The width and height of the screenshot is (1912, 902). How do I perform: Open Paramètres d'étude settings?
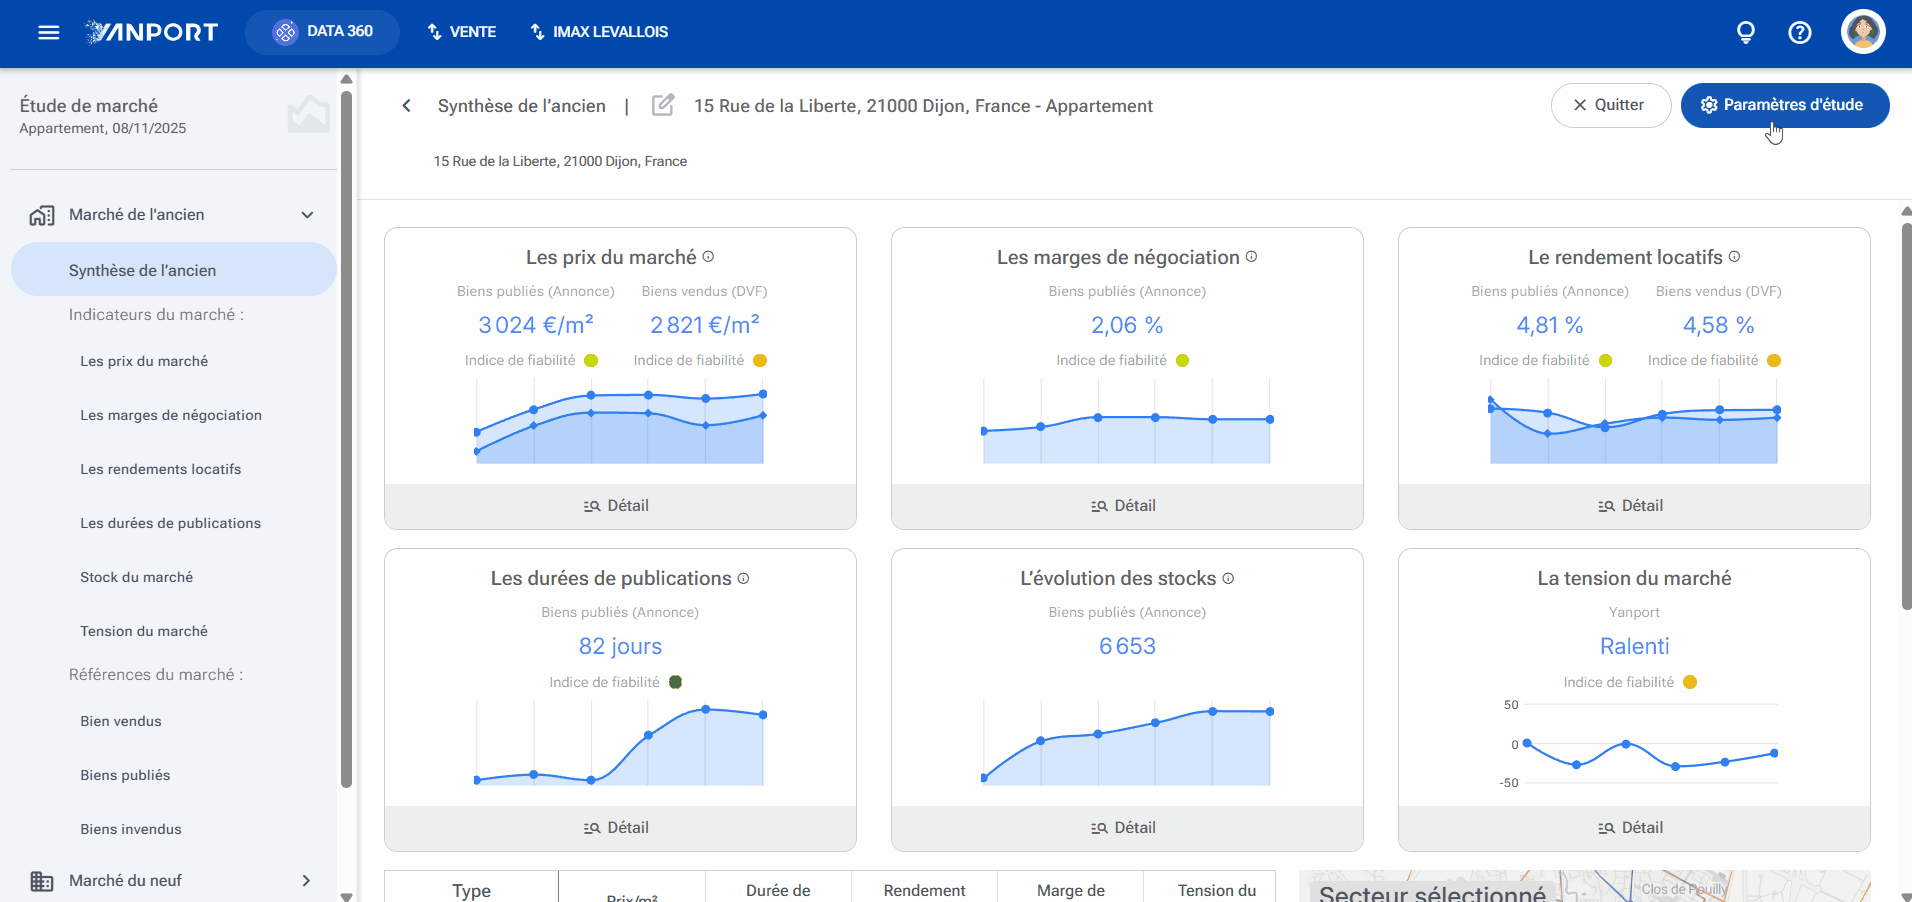tap(1785, 105)
